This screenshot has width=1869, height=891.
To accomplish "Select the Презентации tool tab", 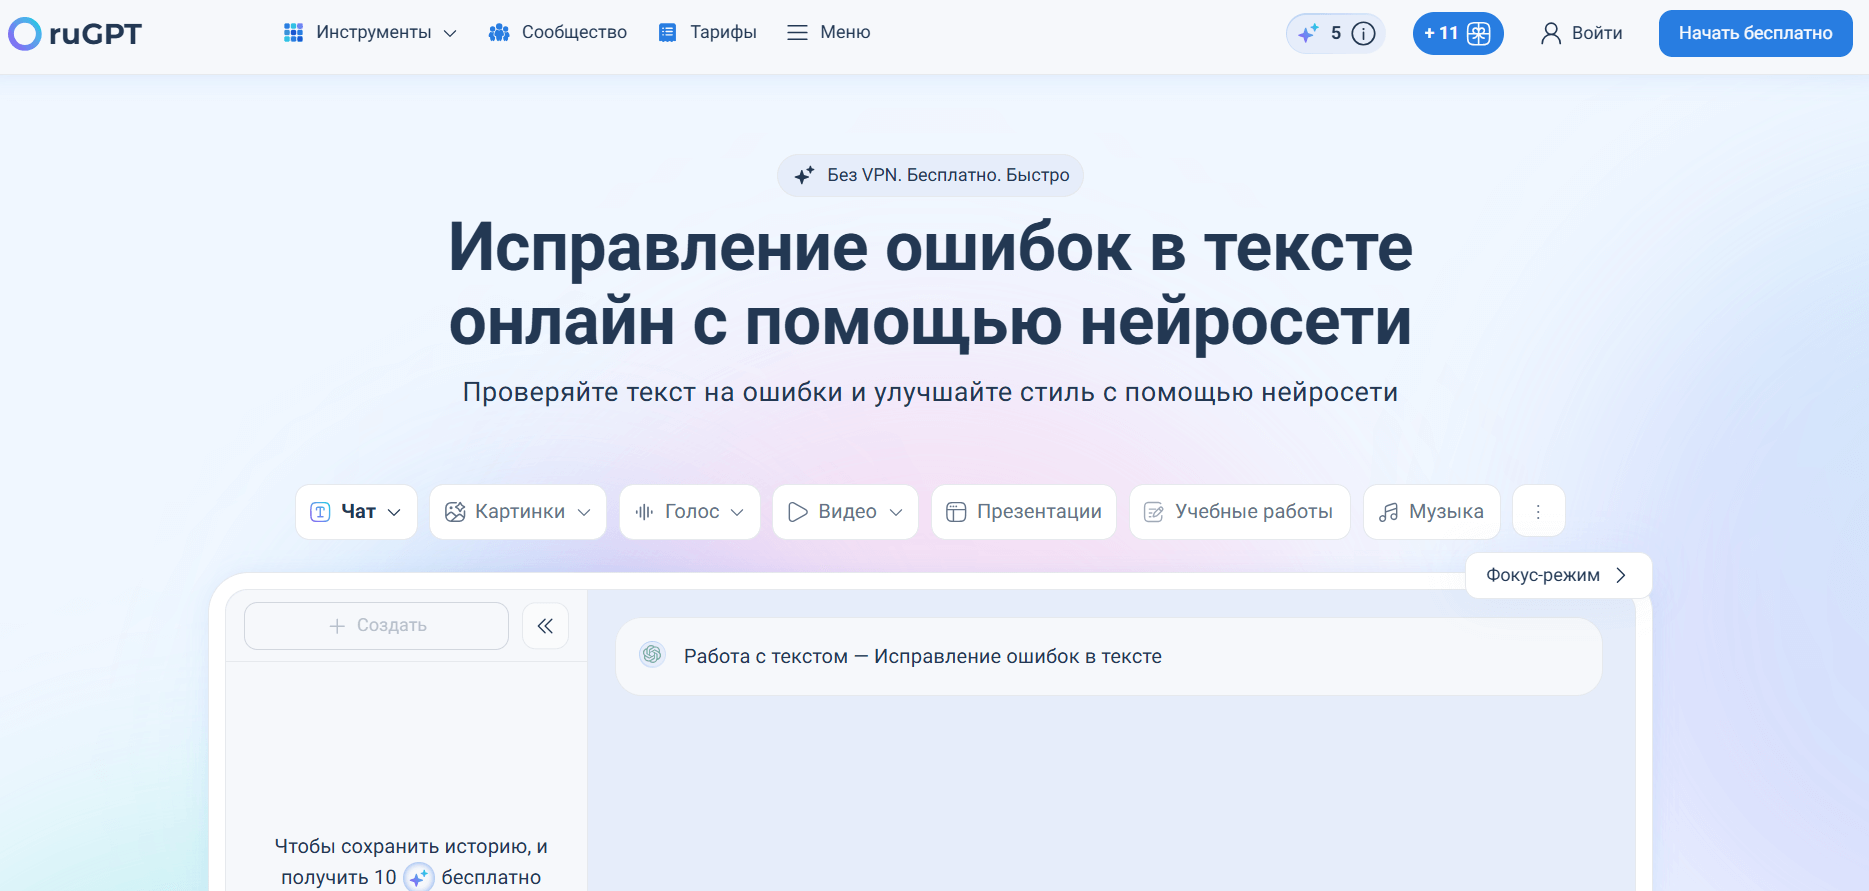I will [x=1024, y=512].
